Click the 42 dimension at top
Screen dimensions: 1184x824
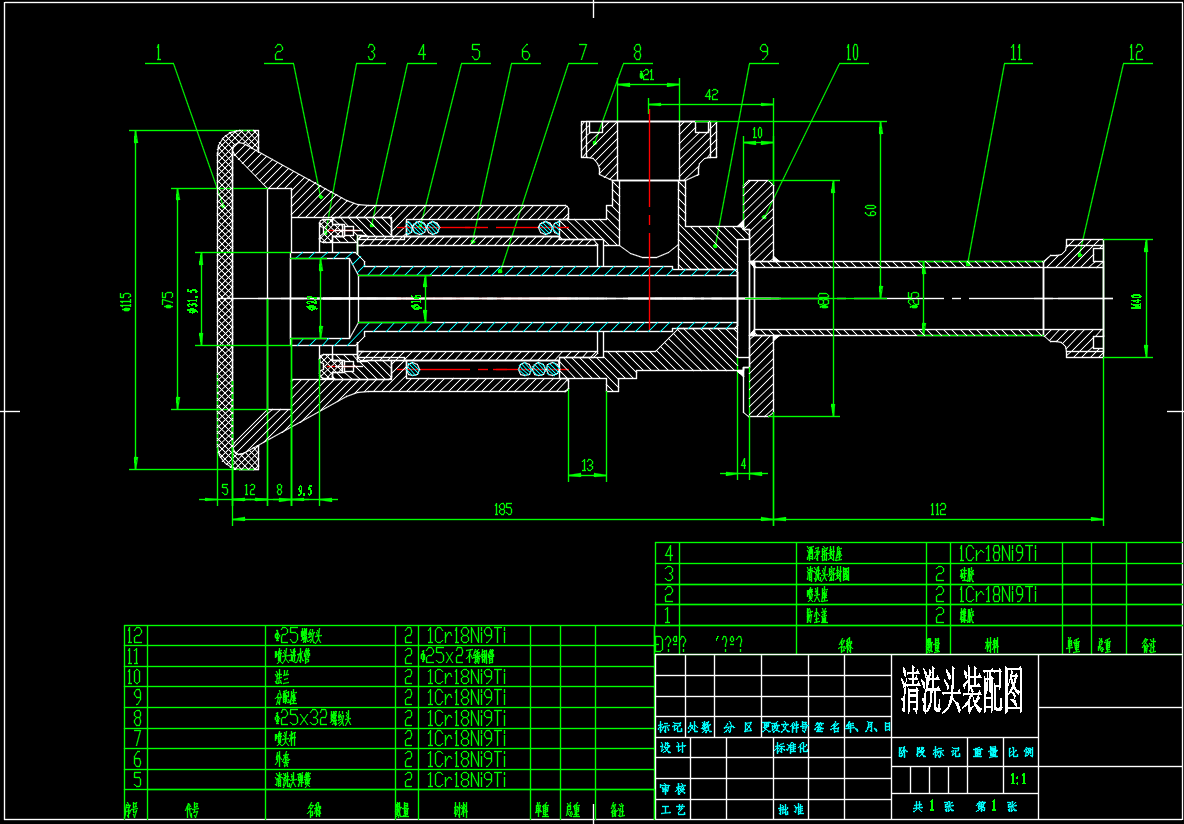[x=711, y=95]
